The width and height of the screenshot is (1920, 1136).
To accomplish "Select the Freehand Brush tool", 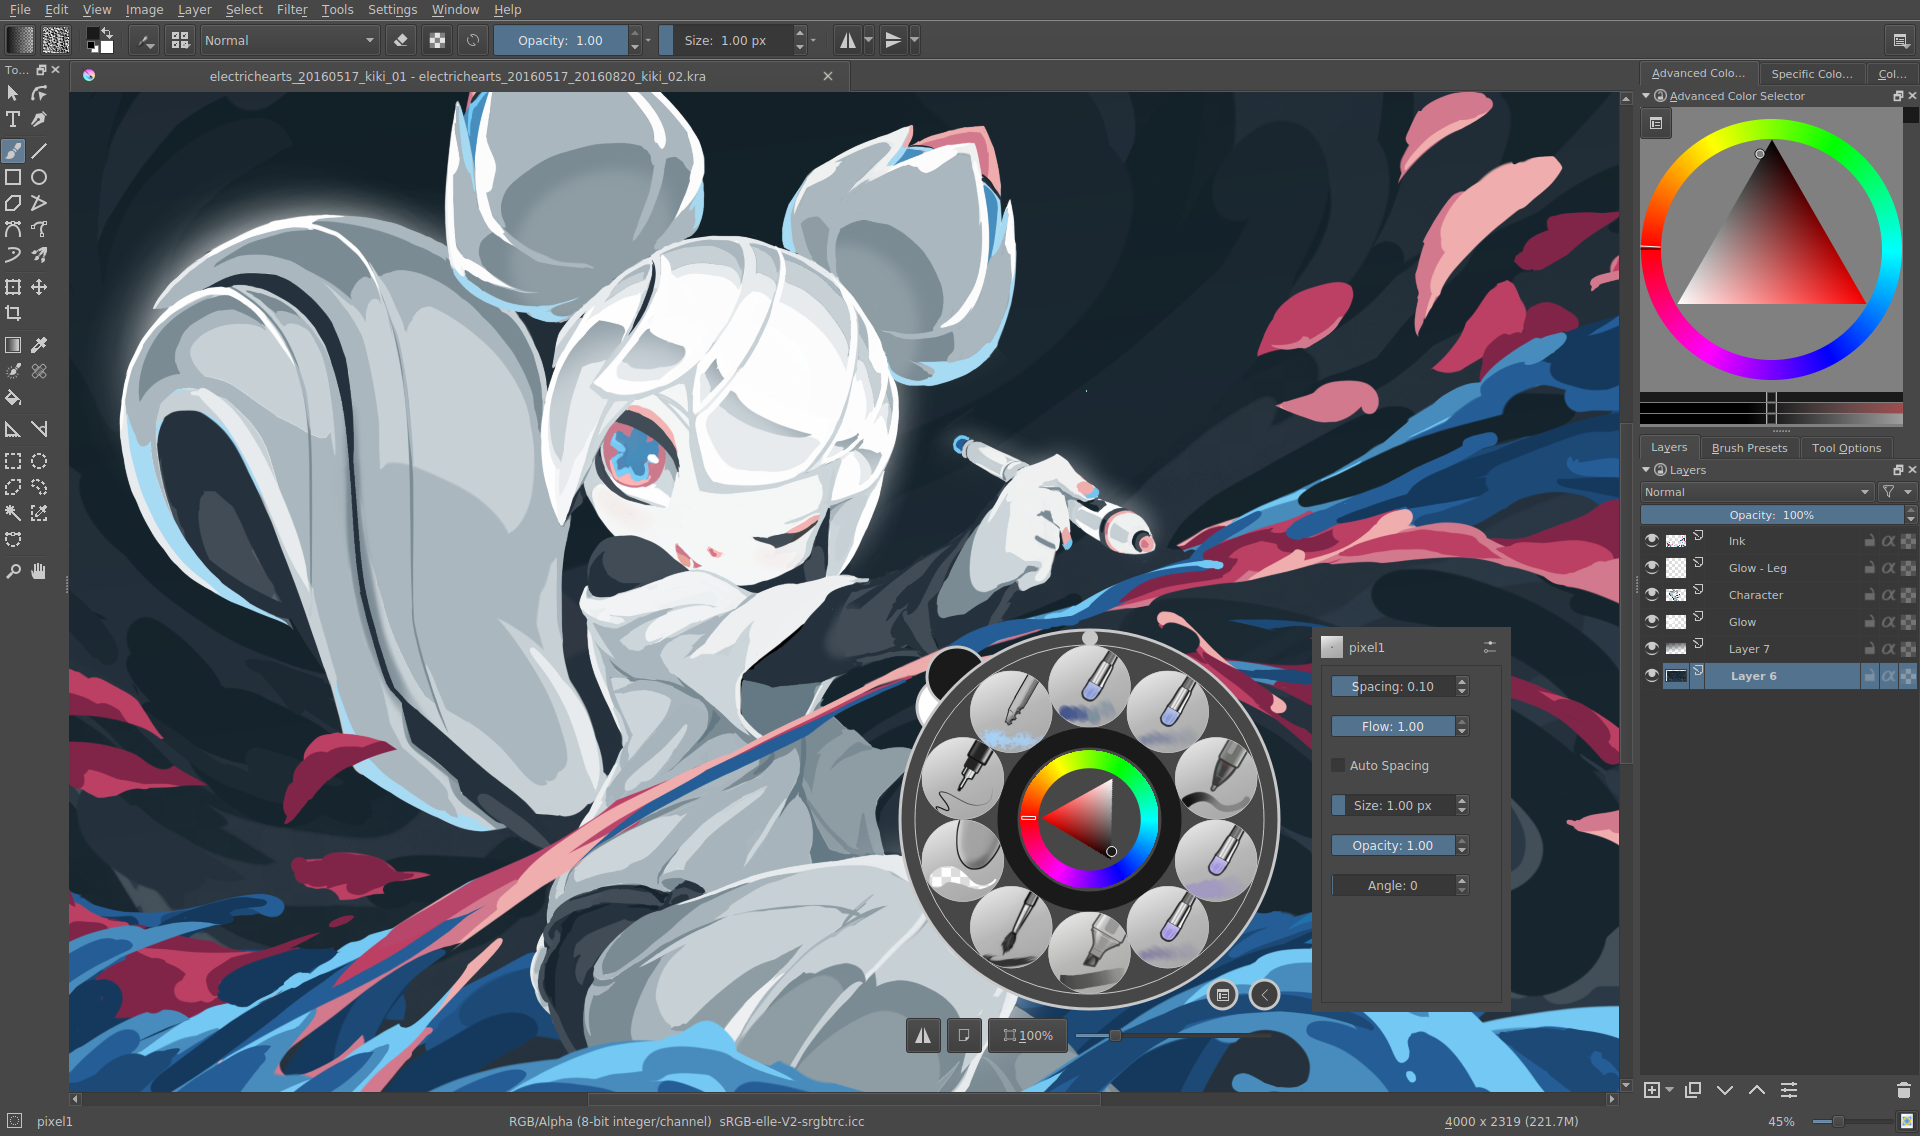I will (15, 150).
